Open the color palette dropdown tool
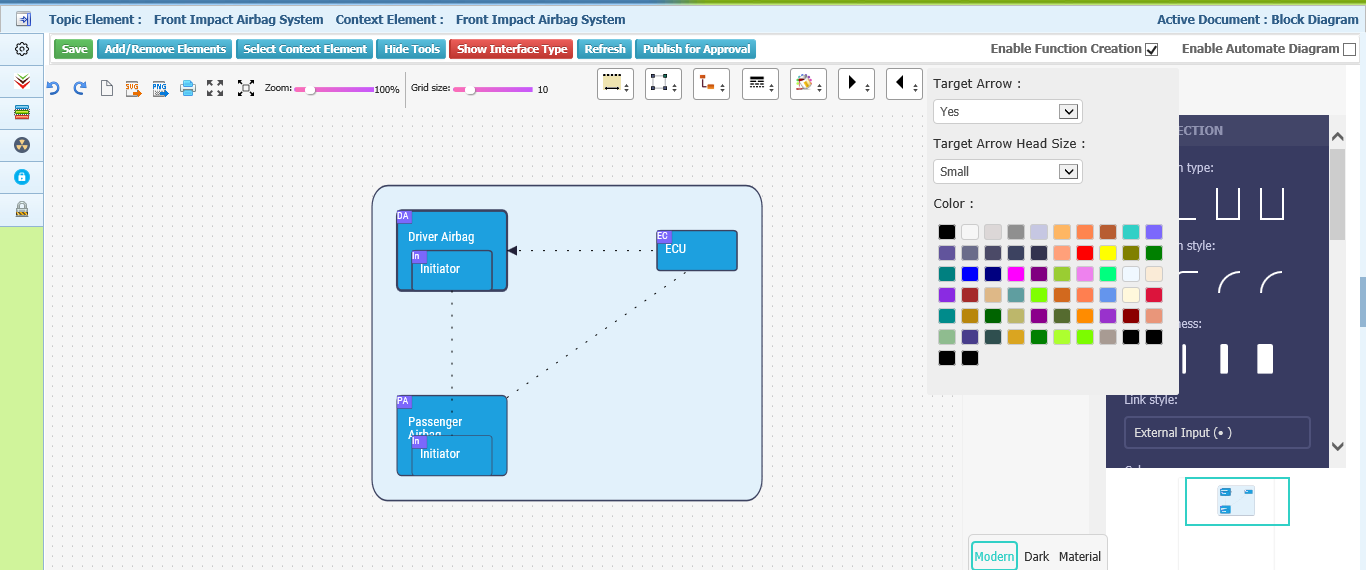This screenshot has height=575, width=1366. pyautogui.click(x=808, y=84)
